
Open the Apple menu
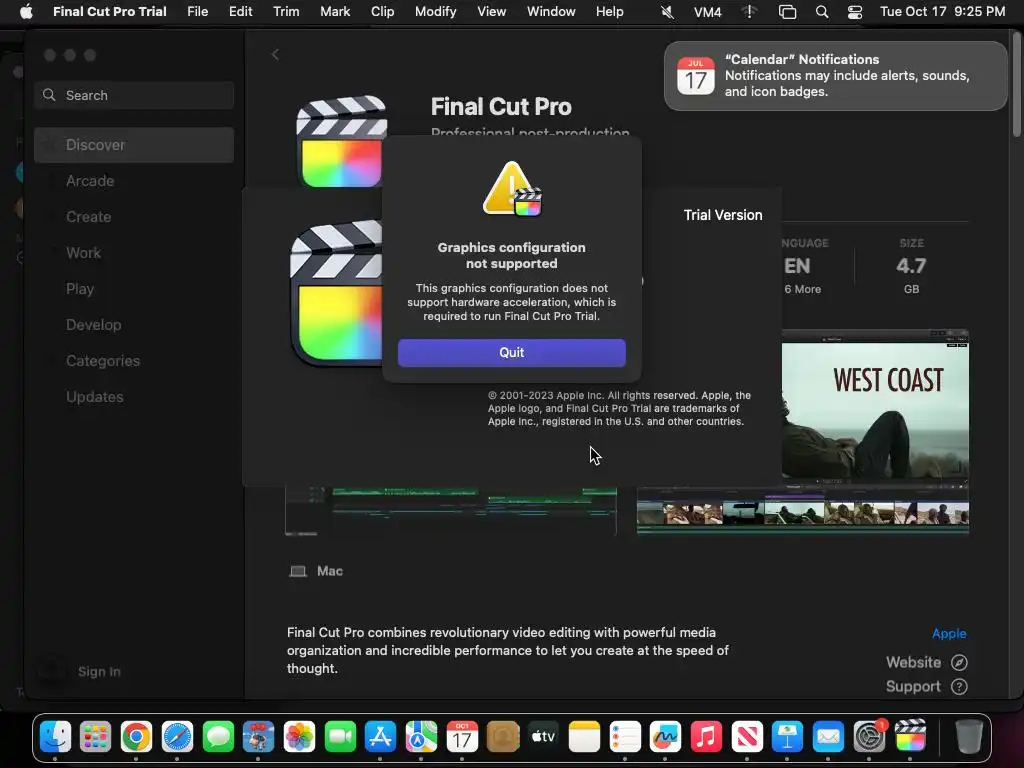coord(26,12)
